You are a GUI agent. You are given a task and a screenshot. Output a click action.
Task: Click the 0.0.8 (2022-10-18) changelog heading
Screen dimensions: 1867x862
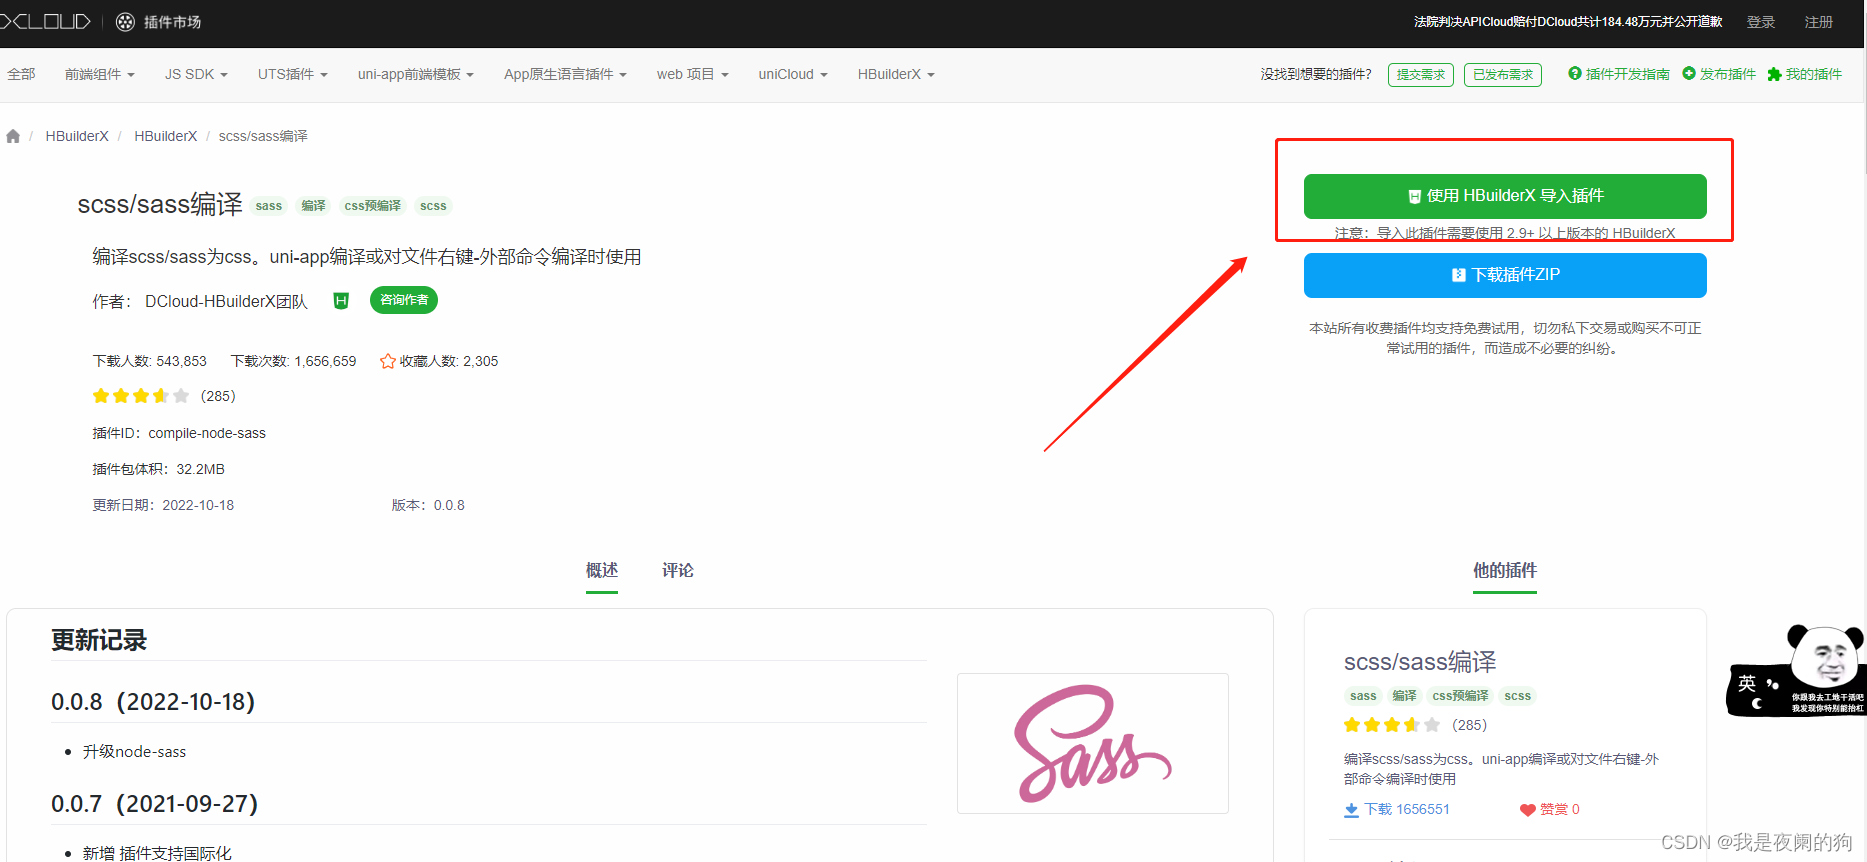click(x=153, y=702)
